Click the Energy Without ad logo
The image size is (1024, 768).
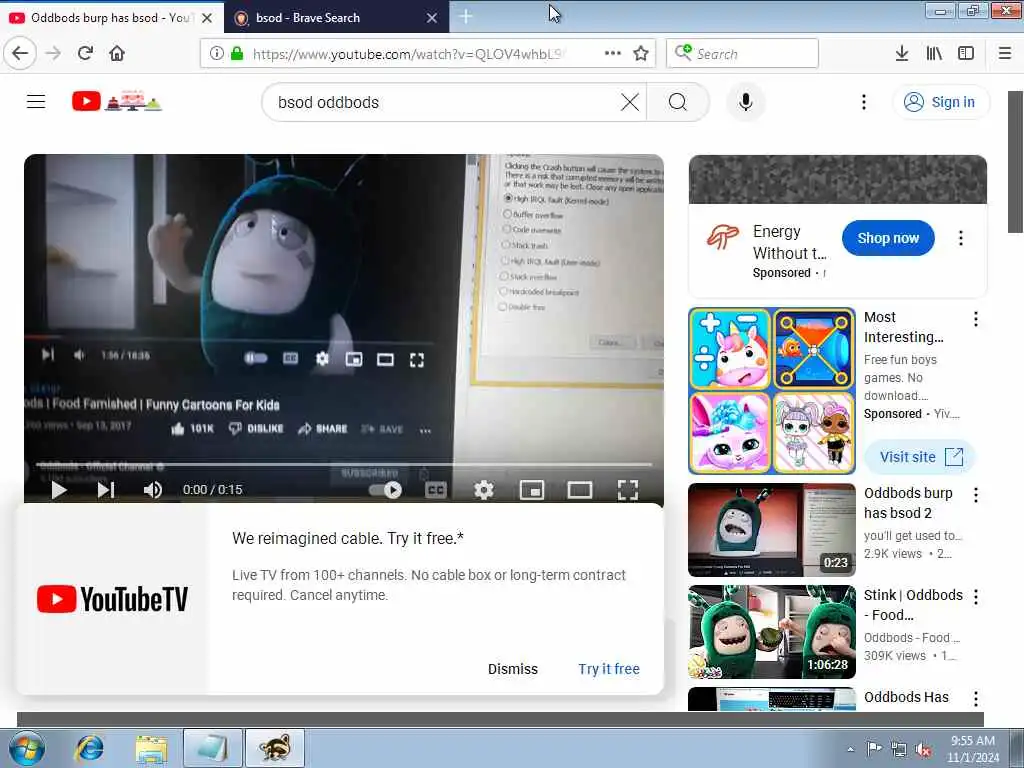coord(723,238)
